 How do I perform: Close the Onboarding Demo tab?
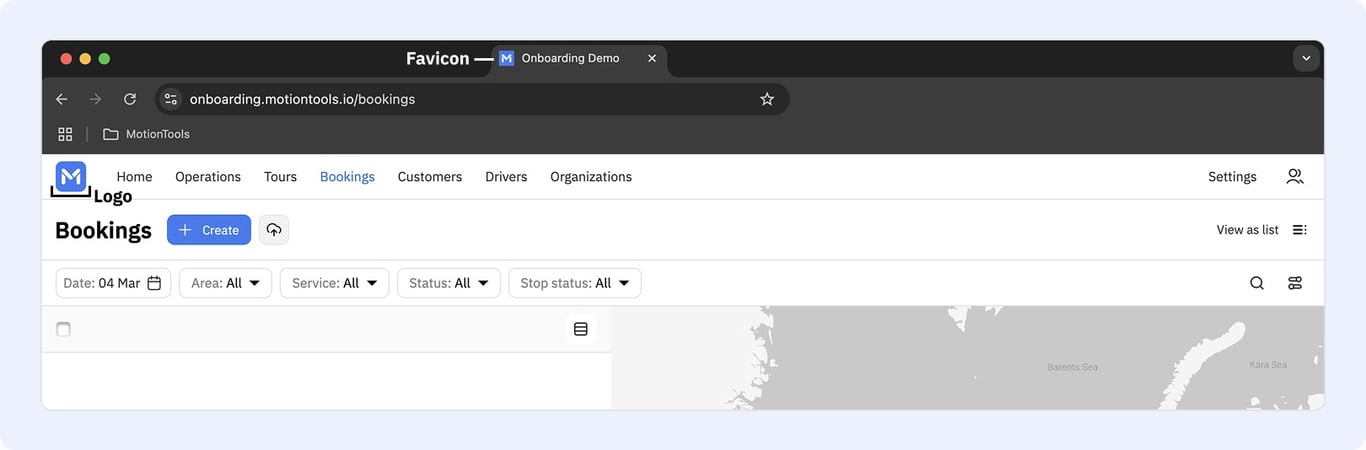tap(652, 58)
